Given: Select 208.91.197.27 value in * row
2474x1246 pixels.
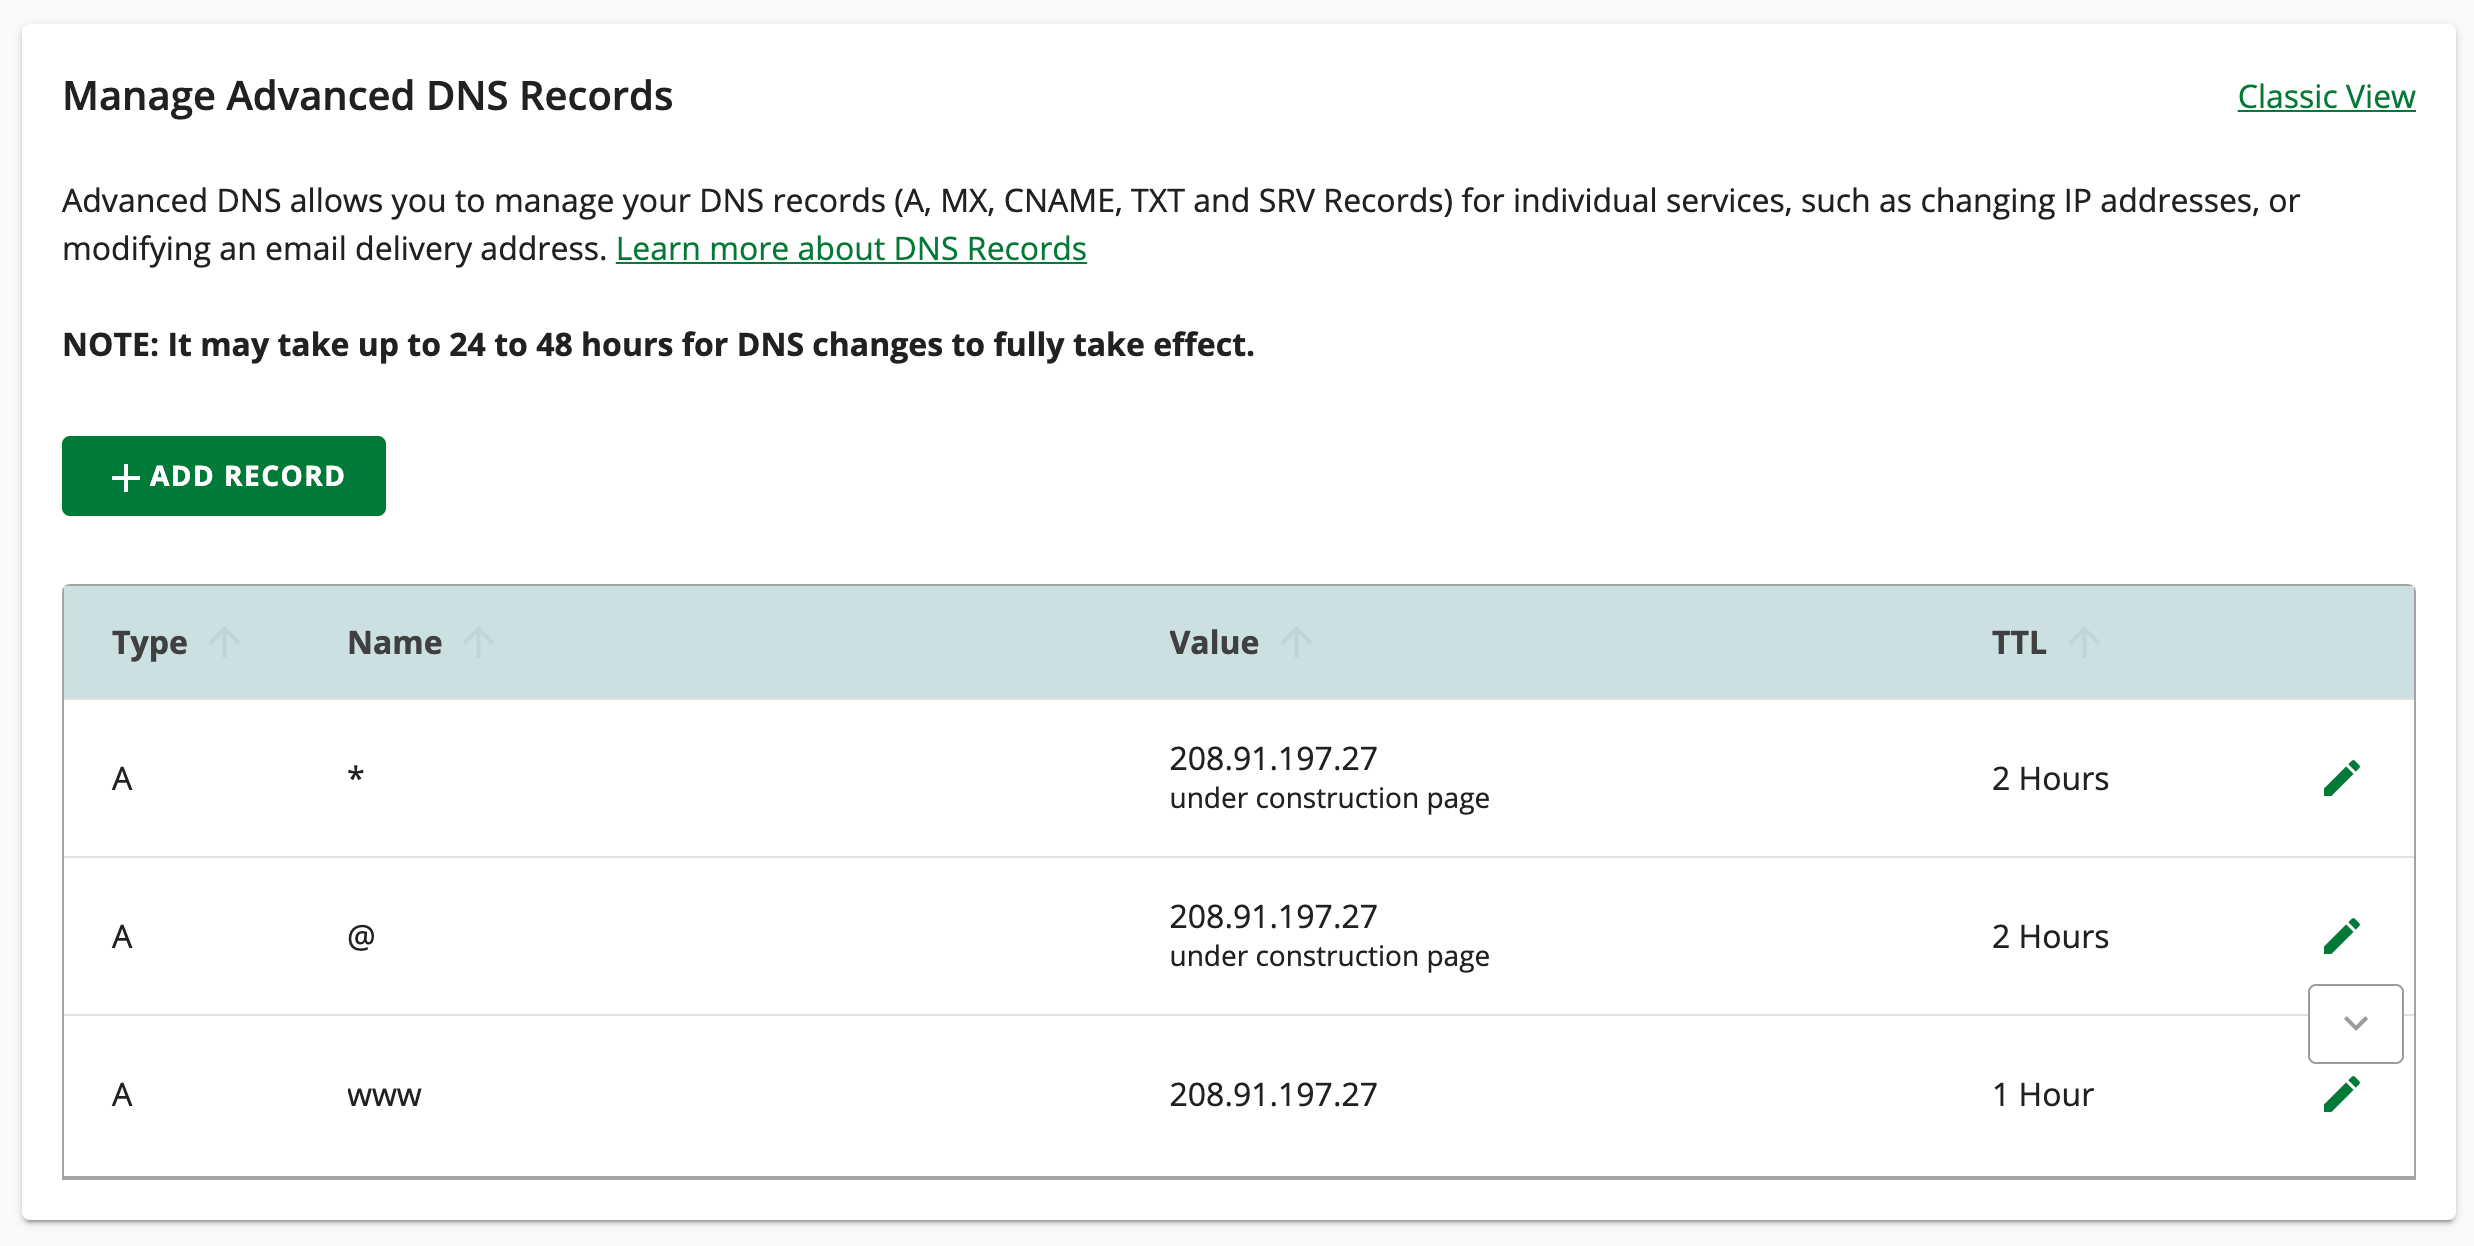Looking at the screenshot, I should pos(1273,759).
